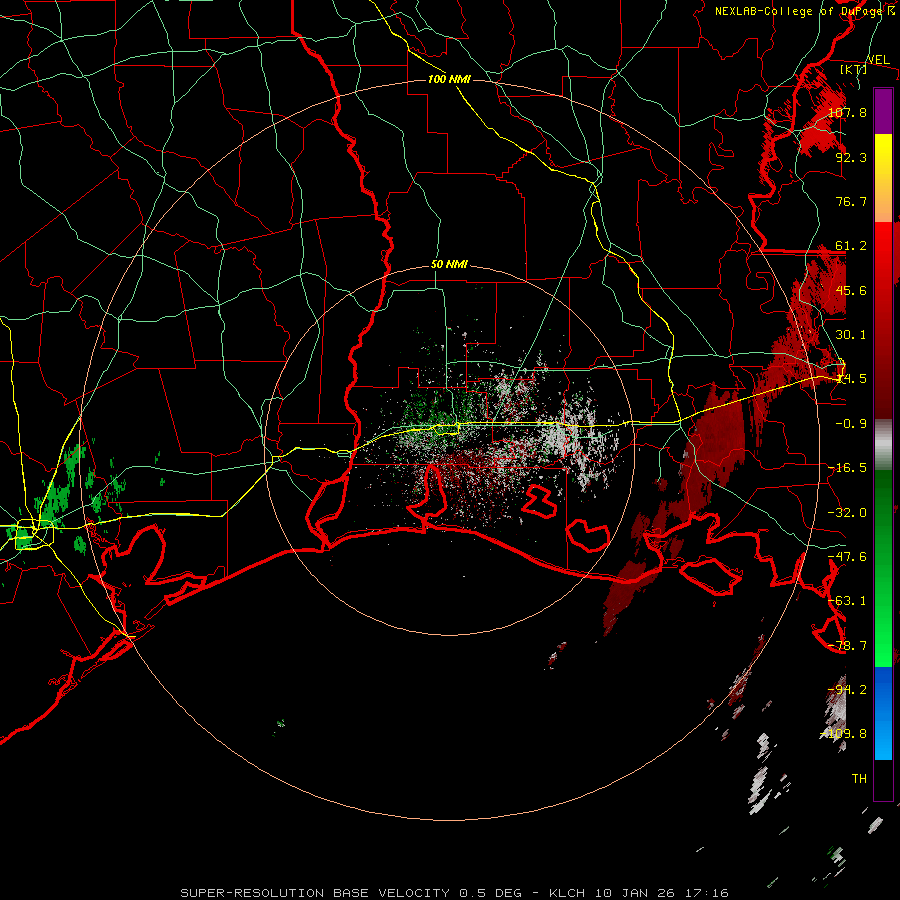The height and width of the screenshot is (900, 900).
Task: Click the [KT] units label
Action: click(854, 69)
